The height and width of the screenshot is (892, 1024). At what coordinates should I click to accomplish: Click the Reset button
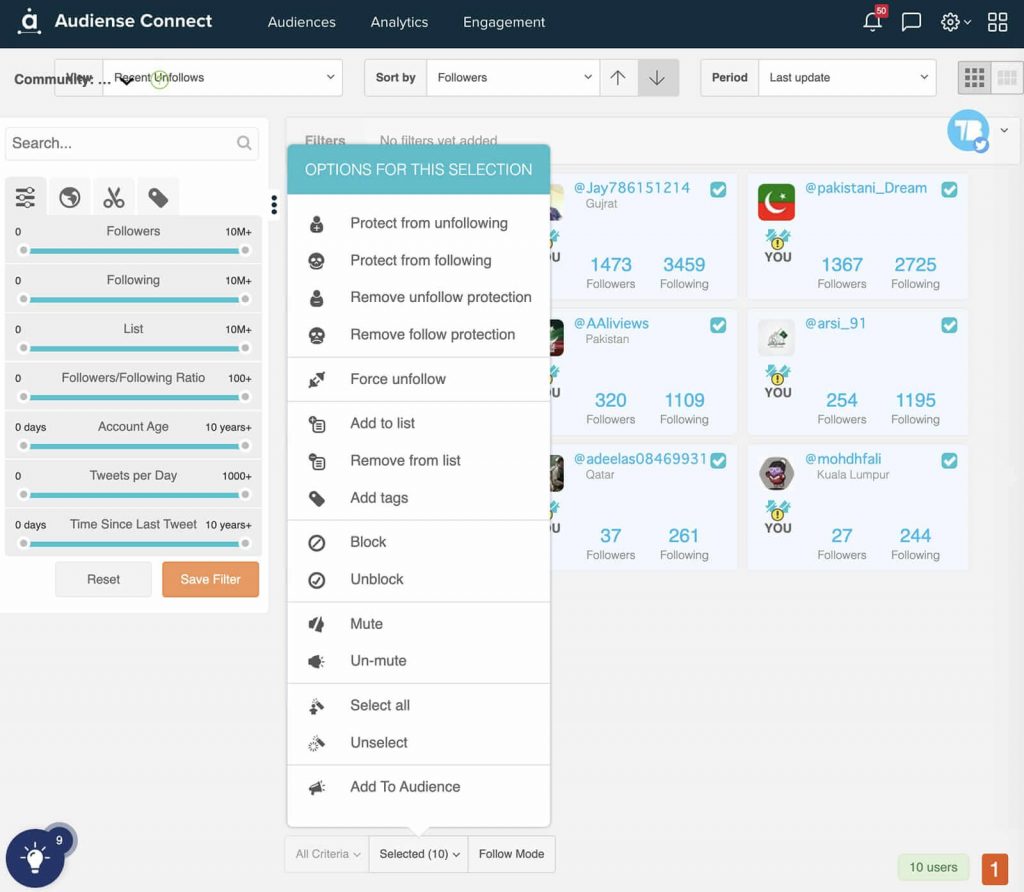click(x=103, y=579)
